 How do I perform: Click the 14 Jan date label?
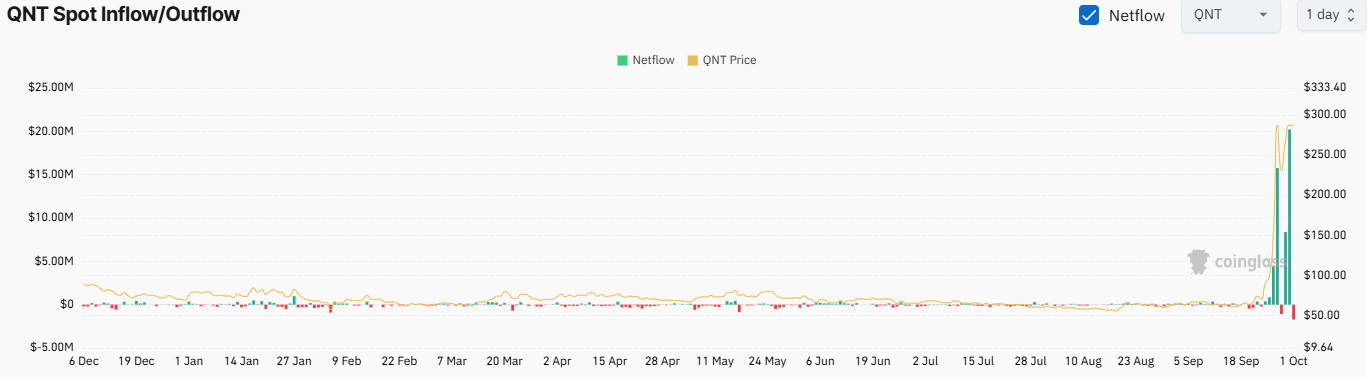[241, 361]
